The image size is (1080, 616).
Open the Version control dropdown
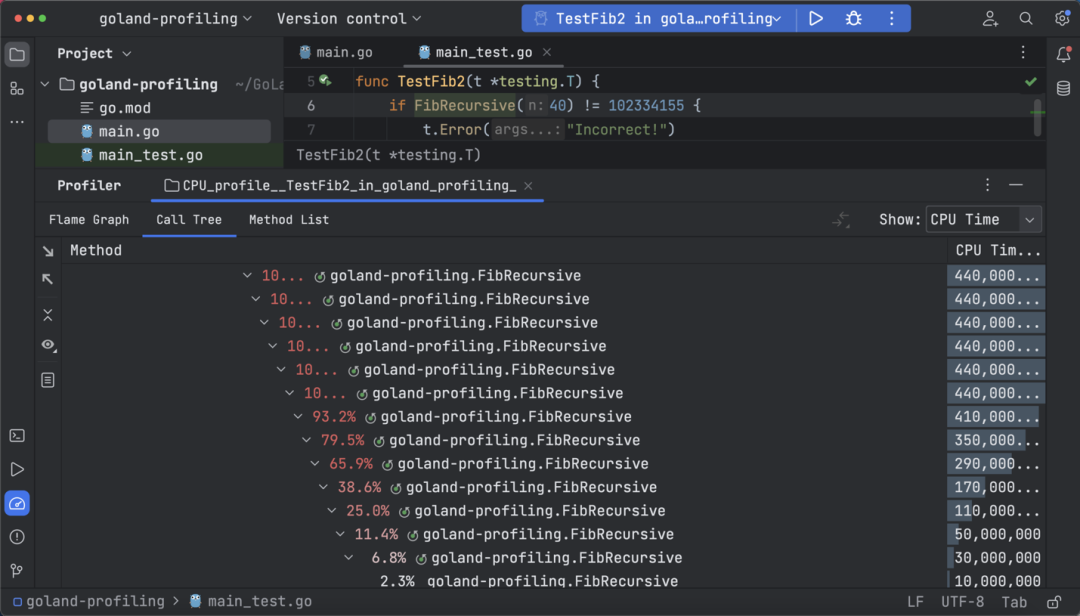(349, 19)
